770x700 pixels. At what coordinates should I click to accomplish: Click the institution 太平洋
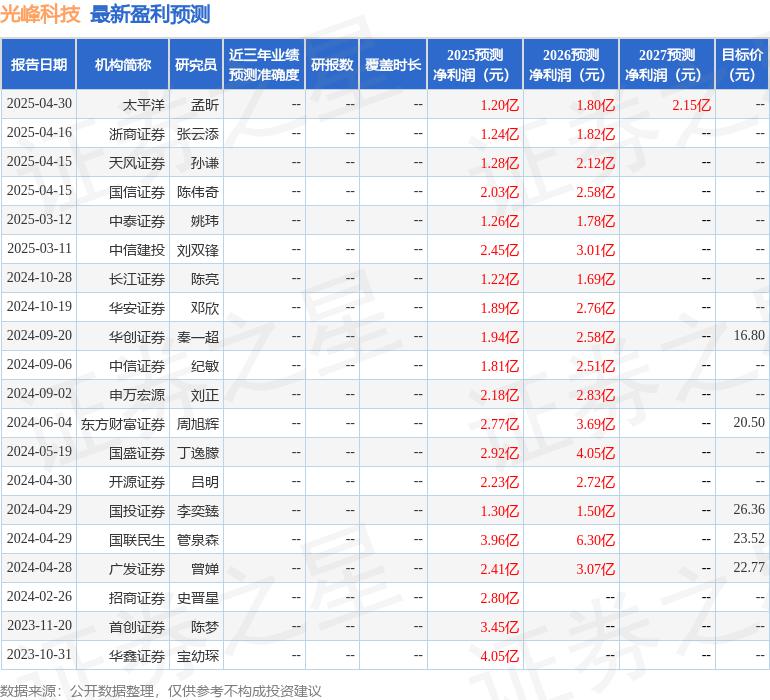click(x=143, y=105)
